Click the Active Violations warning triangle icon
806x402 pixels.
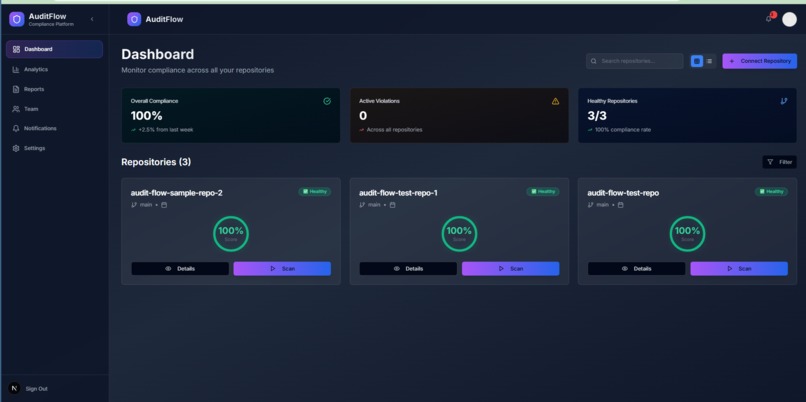[555, 101]
